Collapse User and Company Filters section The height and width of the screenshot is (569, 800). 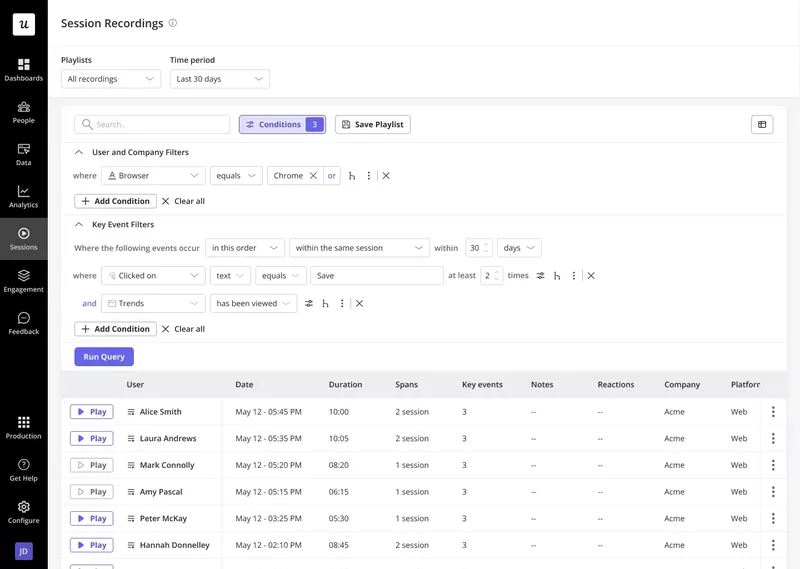click(x=79, y=153)
